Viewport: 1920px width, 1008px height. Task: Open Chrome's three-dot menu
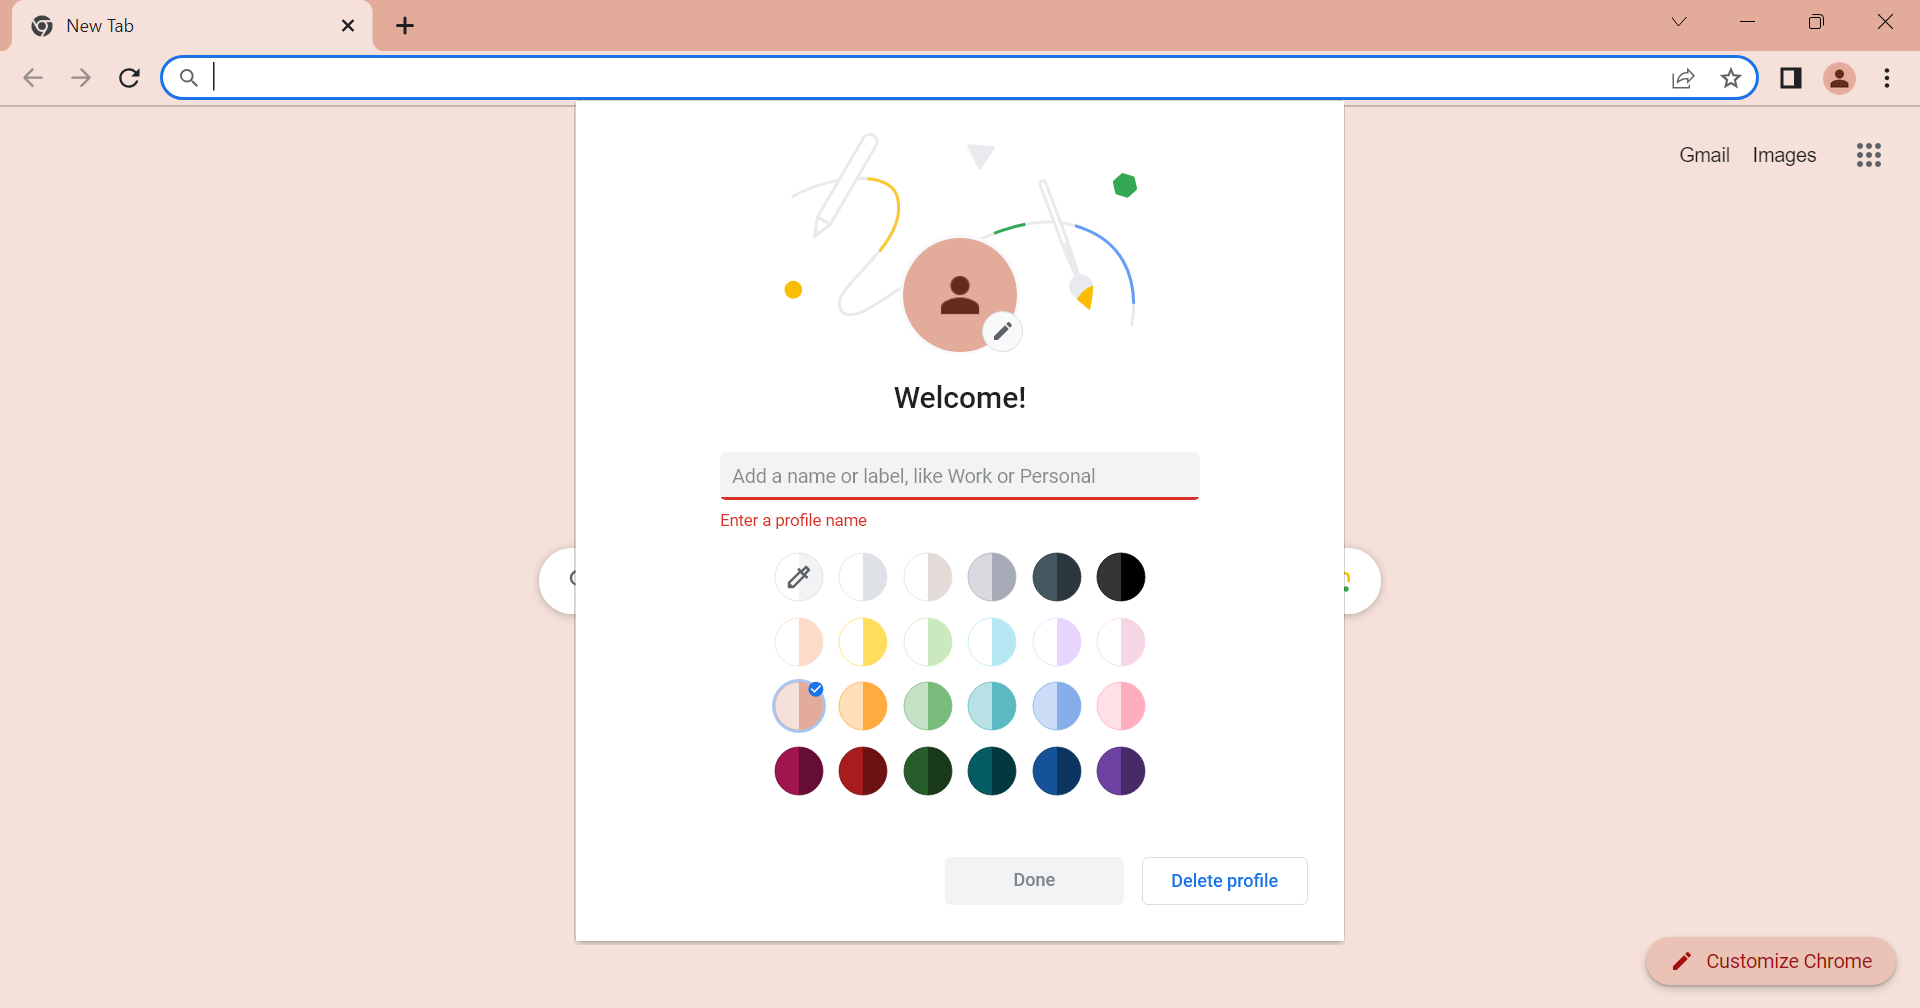click(x=1887, y=77)
